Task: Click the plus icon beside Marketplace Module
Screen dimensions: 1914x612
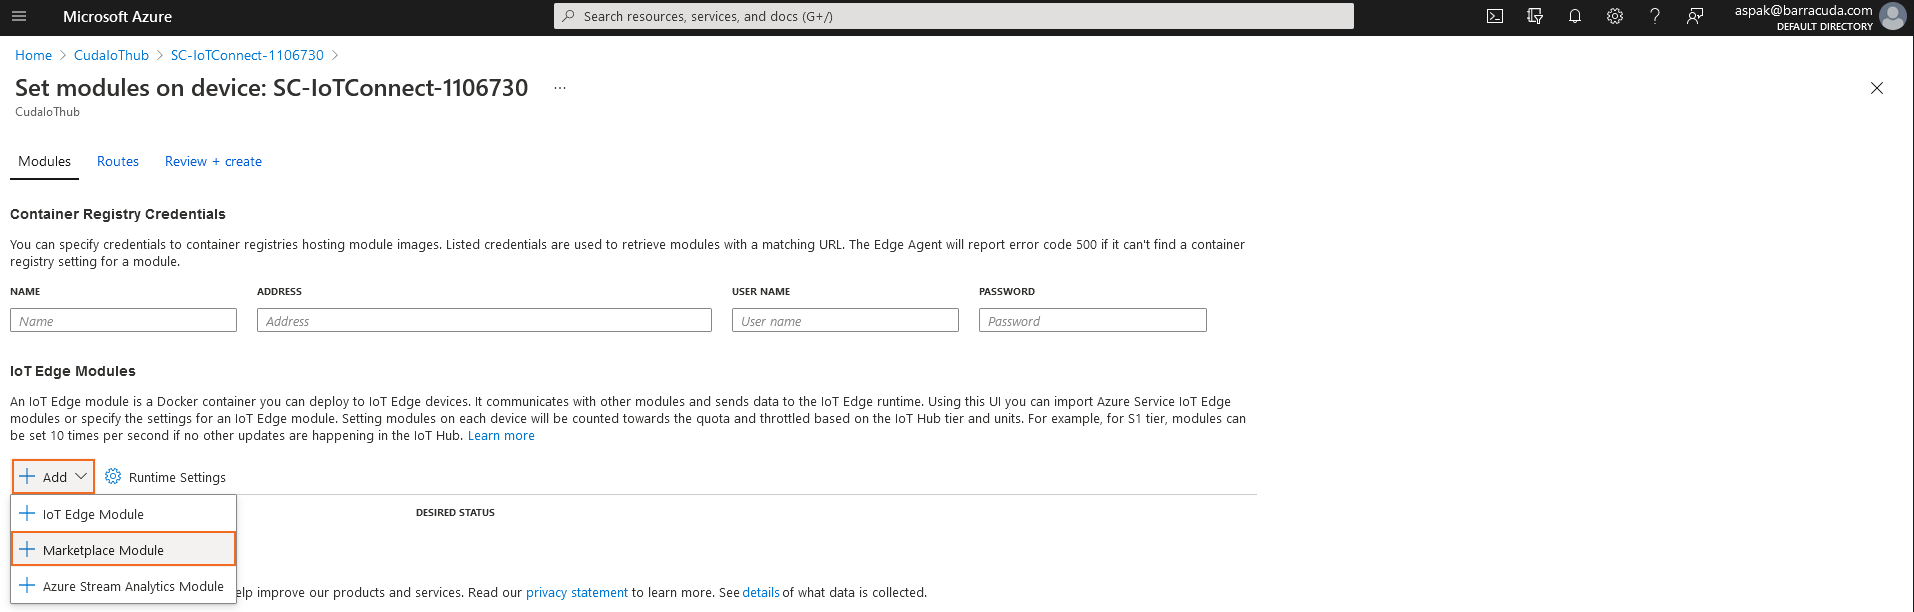Action: pyautogui.click(x=27, y=549)
